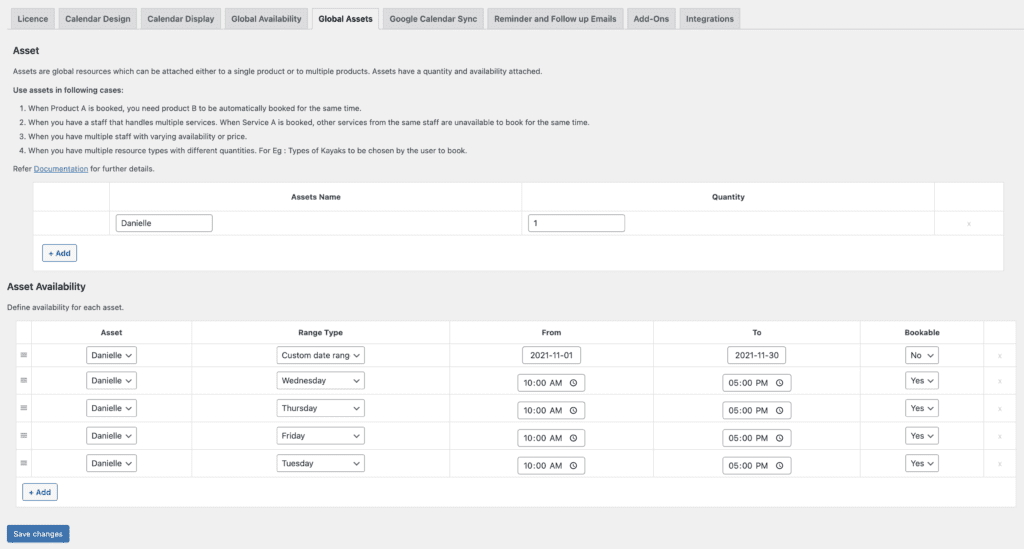Open the Custom date range type dropdown
Image resolution: width=1024 pixels, height=549 pixels.
(320, 355)
